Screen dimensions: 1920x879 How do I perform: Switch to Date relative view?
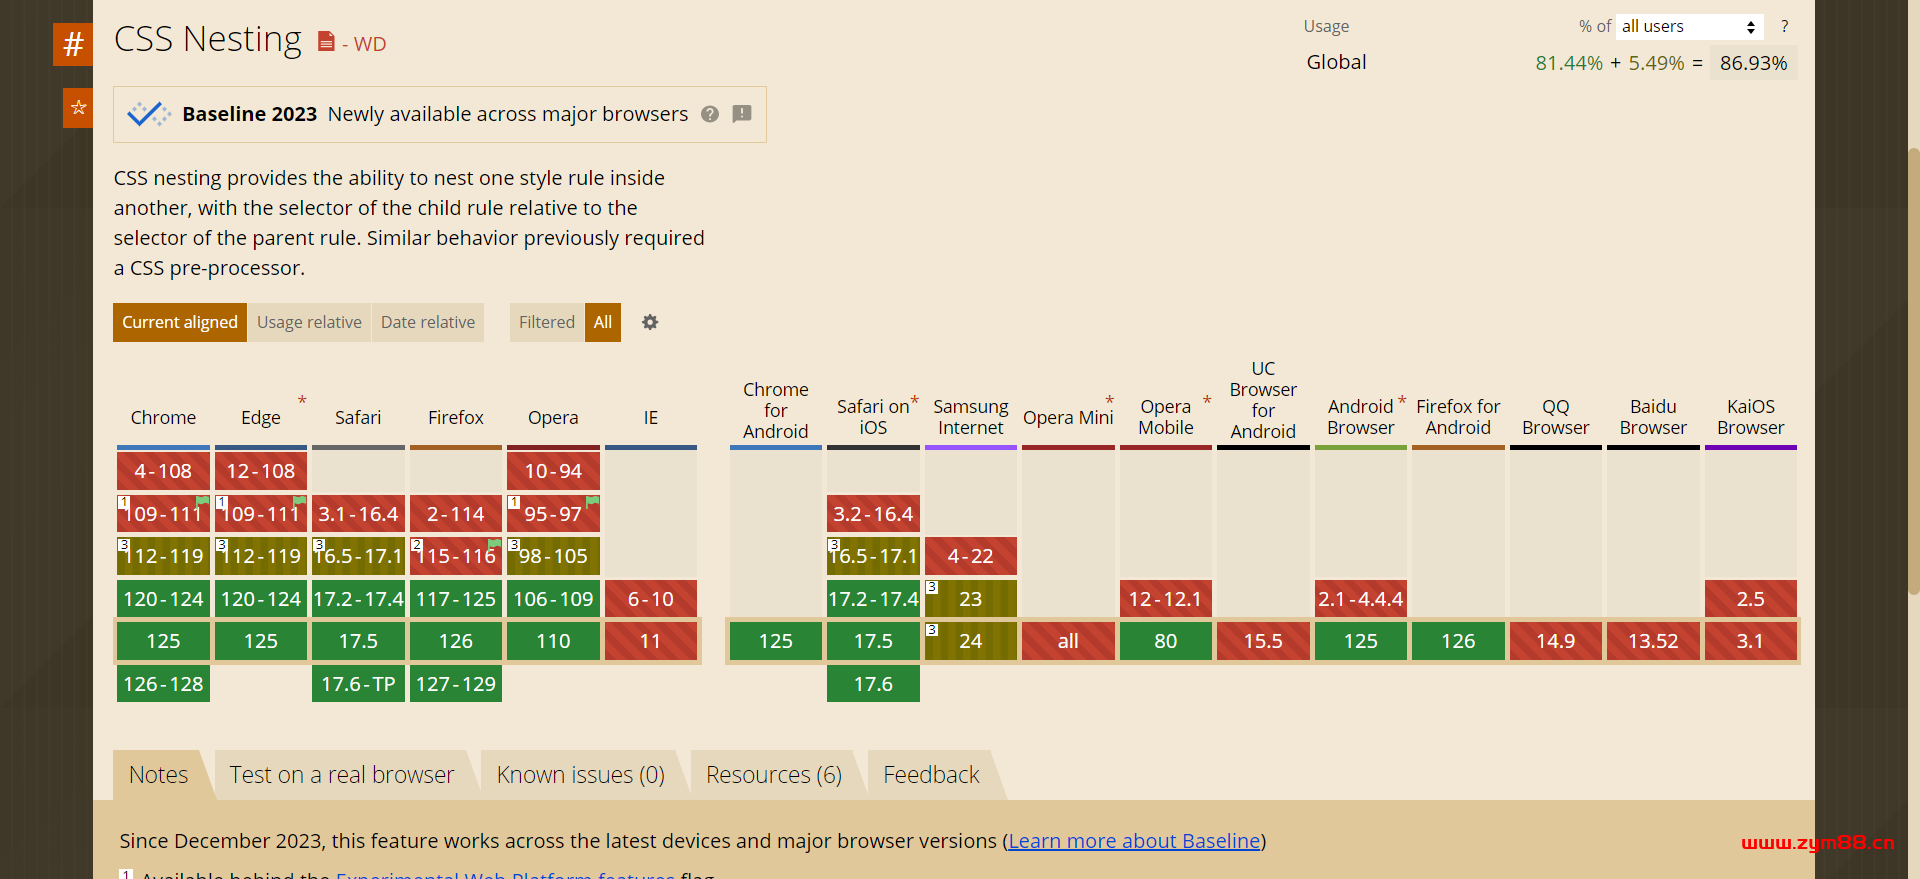428,322
